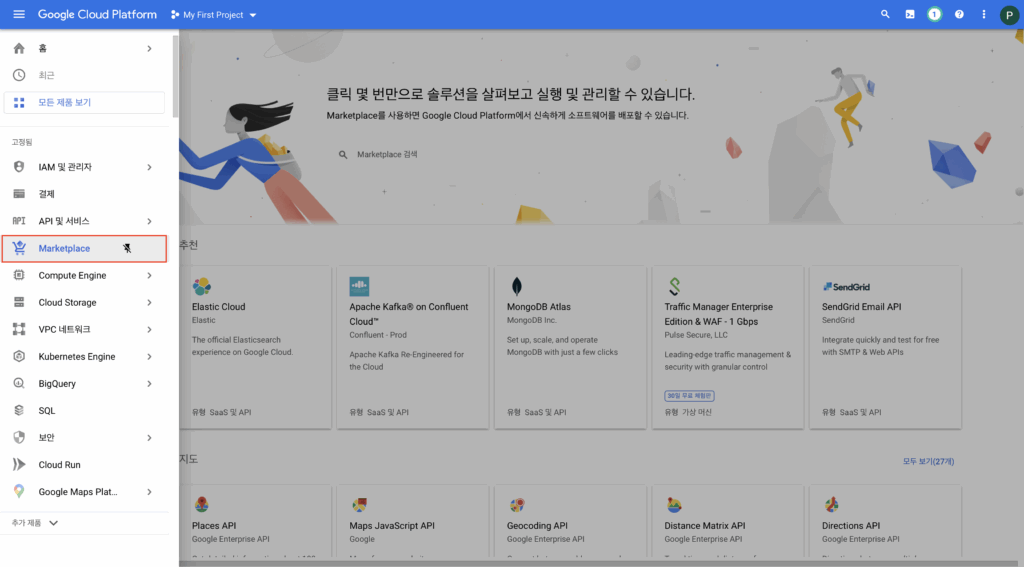The width and height of the screenshot is (1024, 567).
Task: Expand the BigQuery submenu chevron
Action: pos(150,383)
